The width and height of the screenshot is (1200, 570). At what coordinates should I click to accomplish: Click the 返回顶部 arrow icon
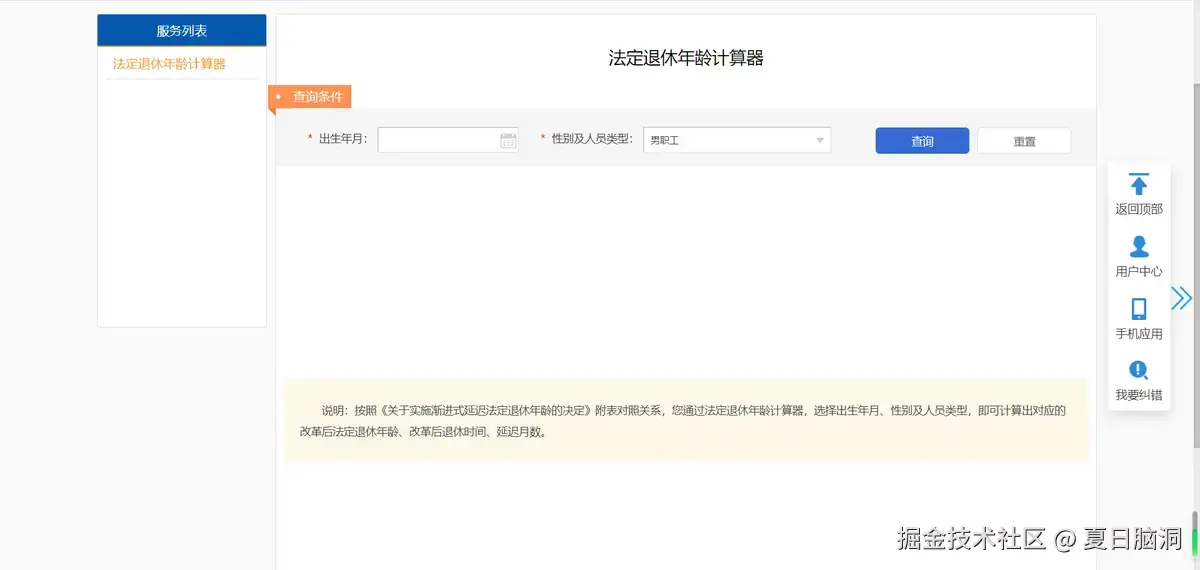point(1138,185)
